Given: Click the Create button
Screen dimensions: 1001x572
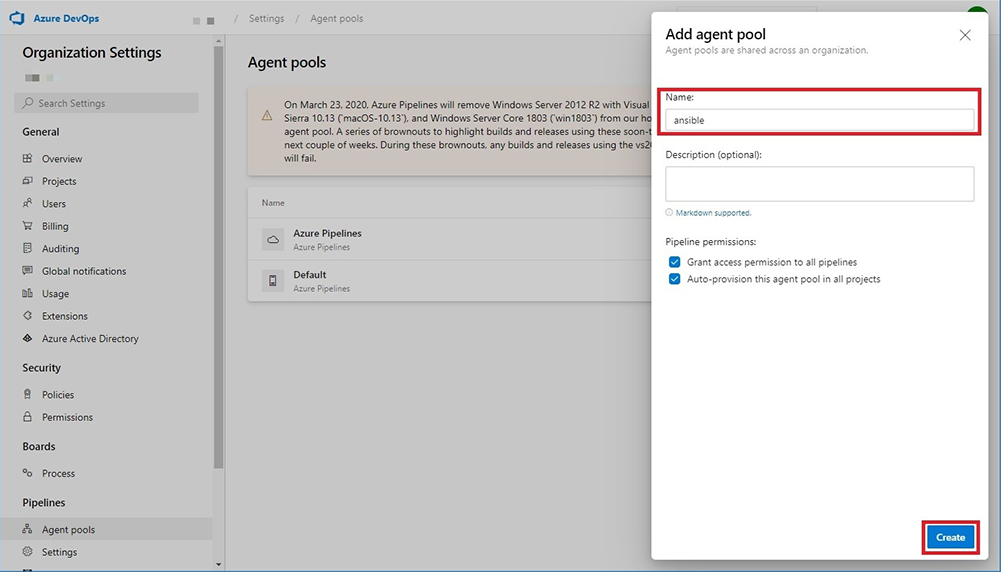Looking at the screenshot, I should (950, 537).
